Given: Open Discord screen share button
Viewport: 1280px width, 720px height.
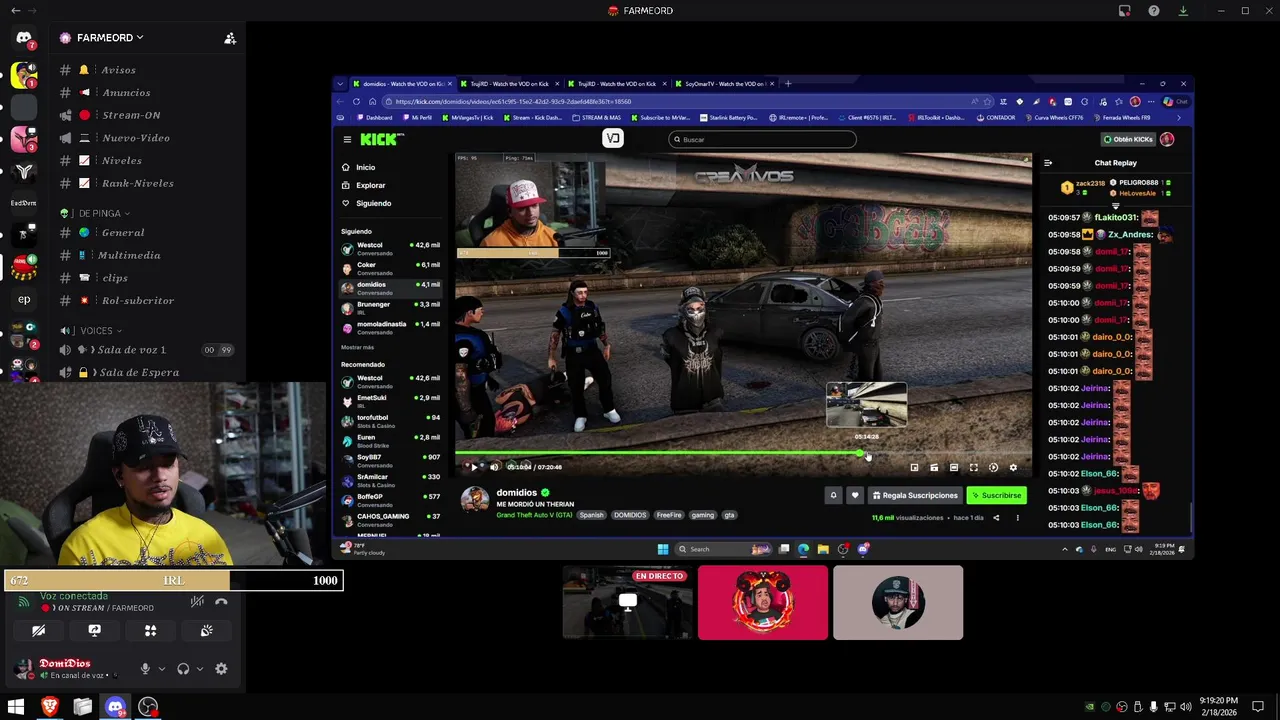Looking at the screenshot, I should coord(94,631).
